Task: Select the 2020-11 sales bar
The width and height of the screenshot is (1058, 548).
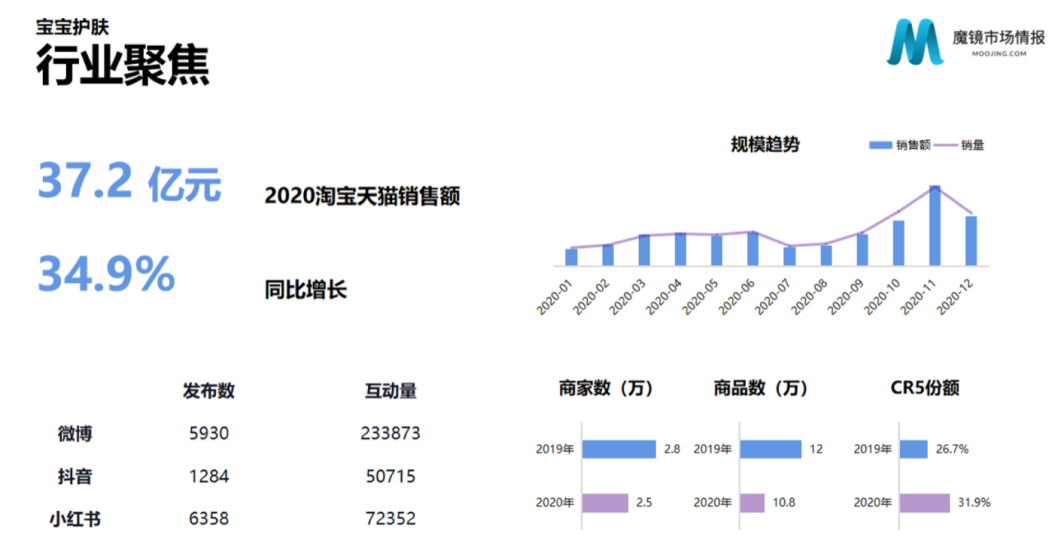Action: point(935,225)
